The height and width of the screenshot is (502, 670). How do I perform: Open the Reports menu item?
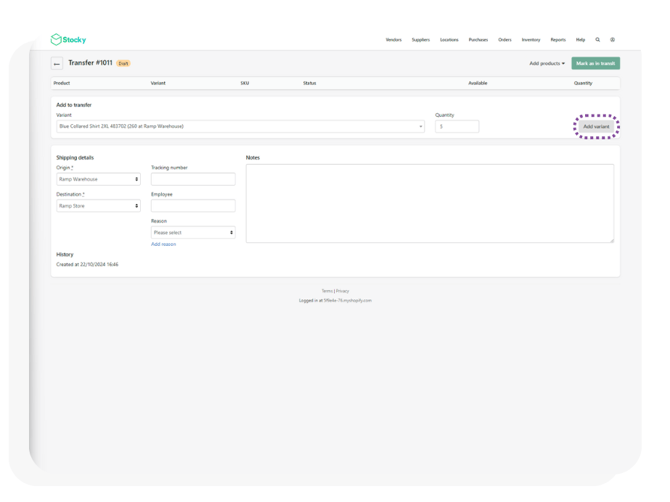558,40
